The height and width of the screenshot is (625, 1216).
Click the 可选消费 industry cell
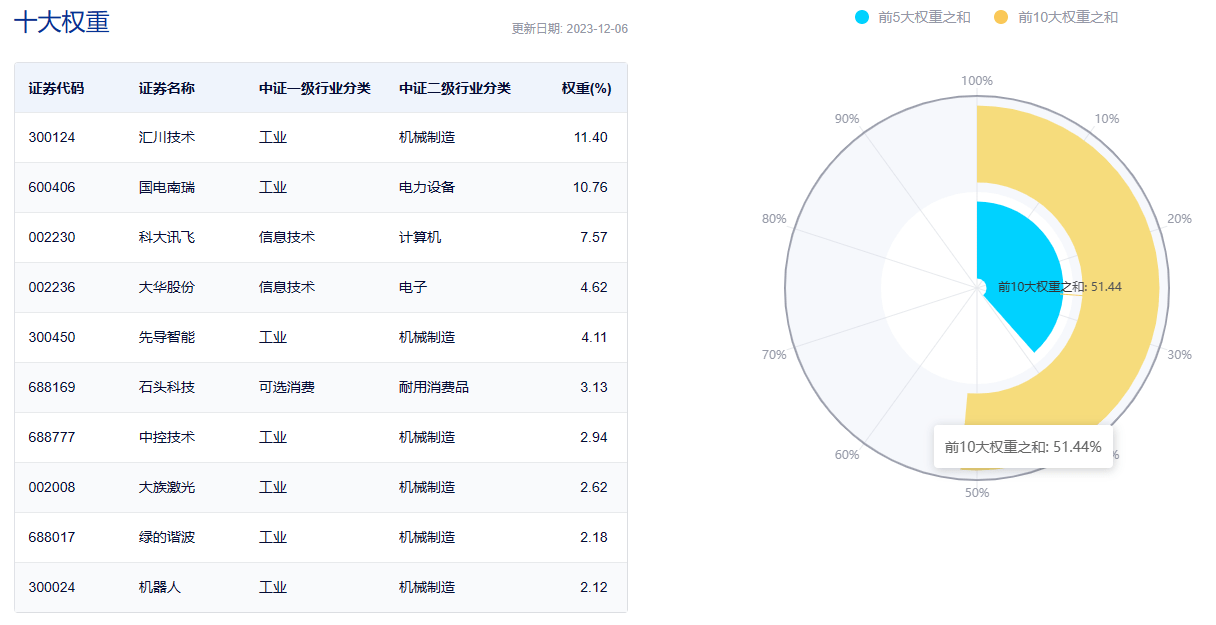[x=286, y=387]
